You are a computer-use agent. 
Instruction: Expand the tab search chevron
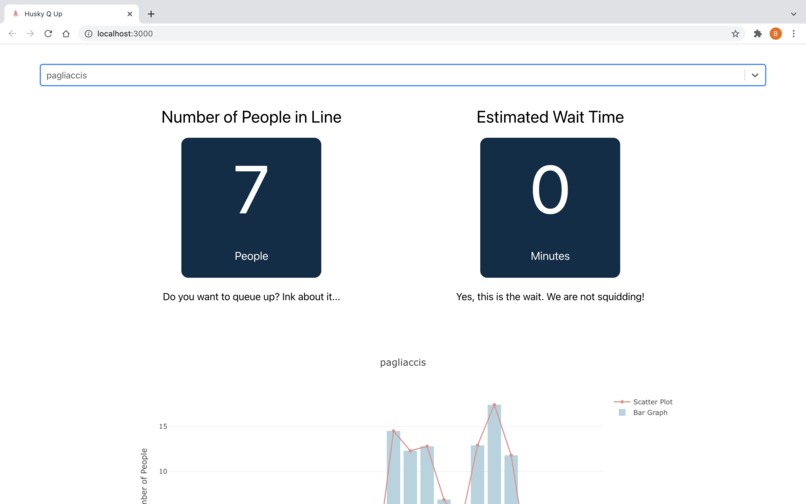coord(793,14)
